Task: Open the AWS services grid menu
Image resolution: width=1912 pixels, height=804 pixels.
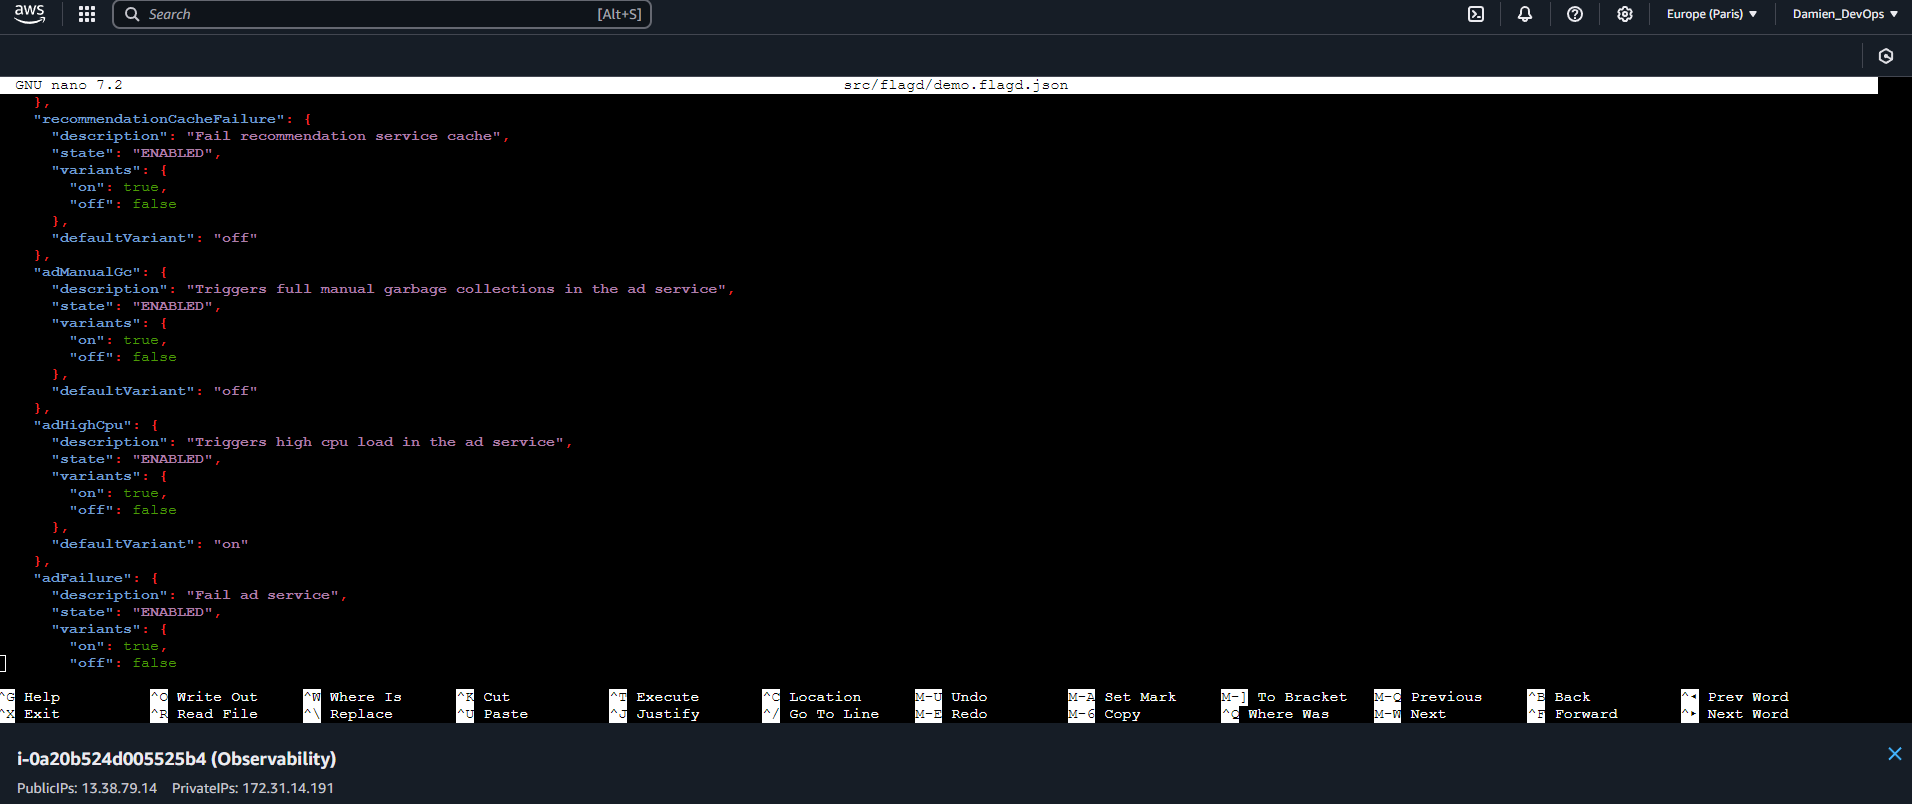Action: [x=87, y=14]
